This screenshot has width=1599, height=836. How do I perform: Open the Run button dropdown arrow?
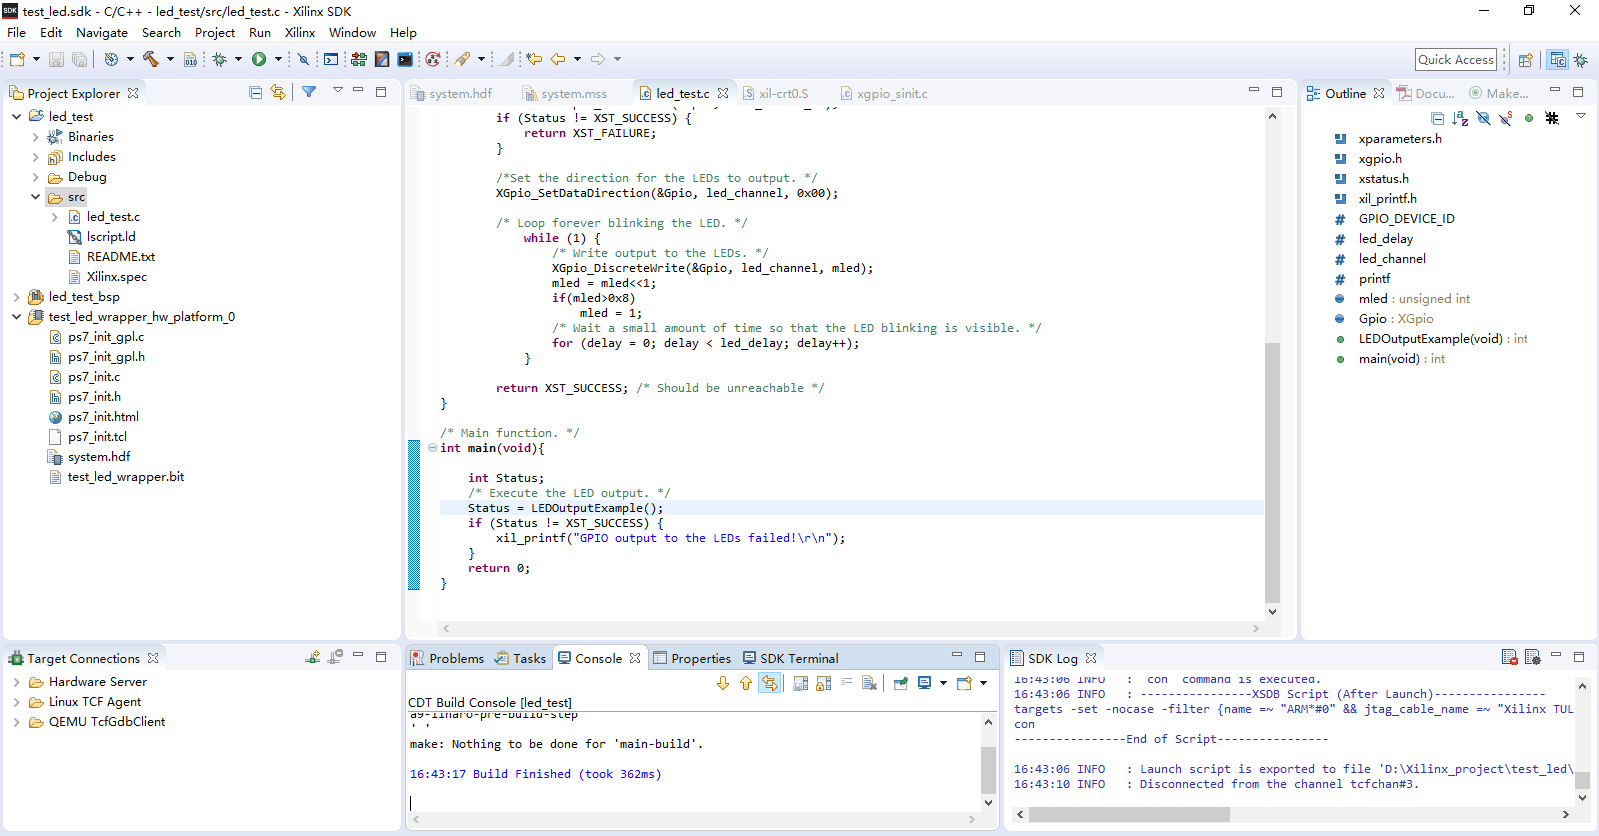click(x=278, y=59)
